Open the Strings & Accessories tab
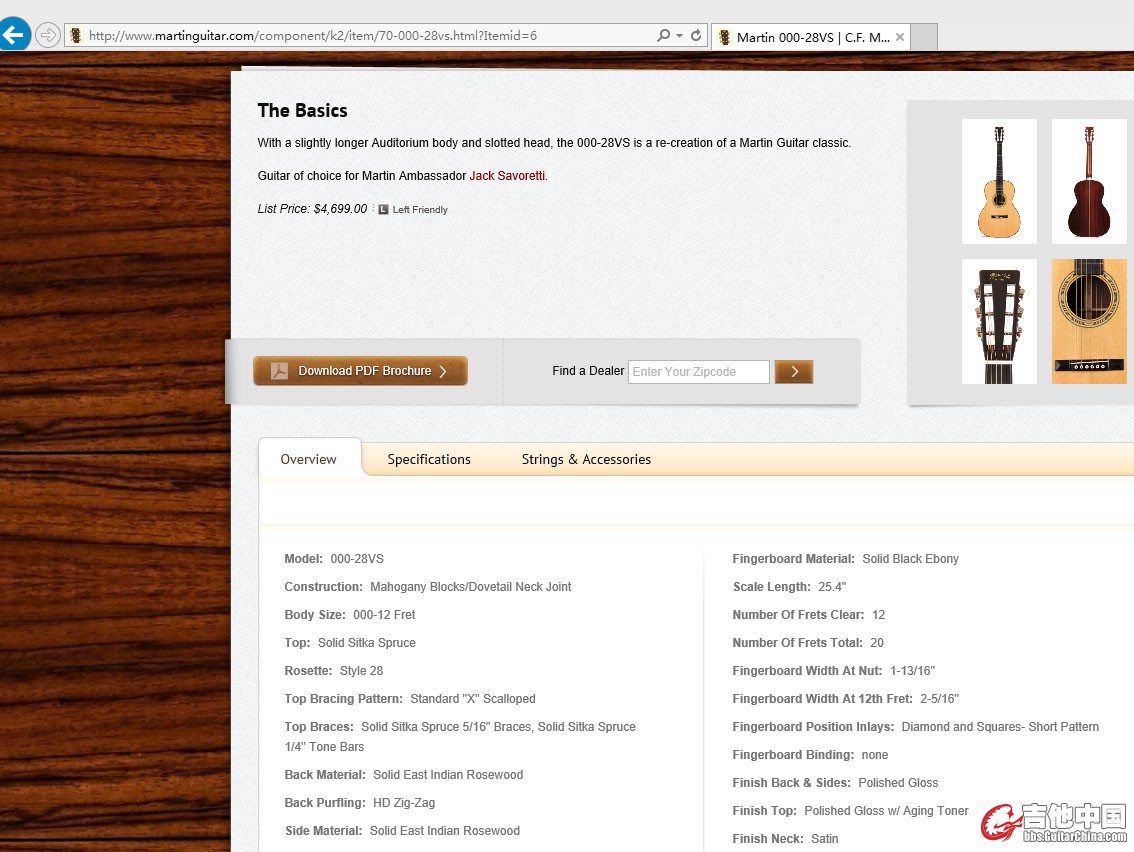 click(586, 459)
